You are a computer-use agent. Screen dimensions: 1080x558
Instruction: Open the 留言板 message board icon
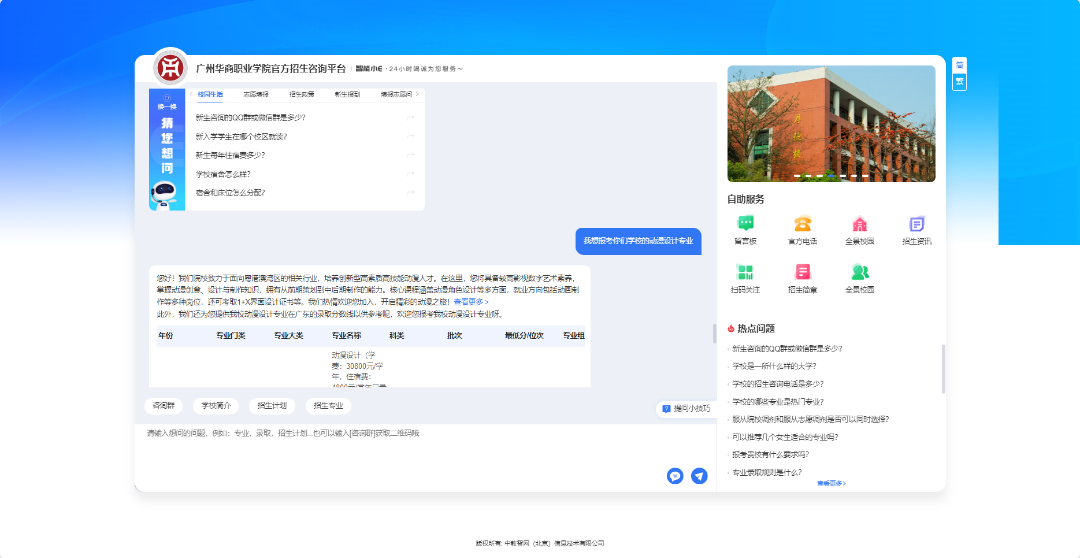point(745,225)
